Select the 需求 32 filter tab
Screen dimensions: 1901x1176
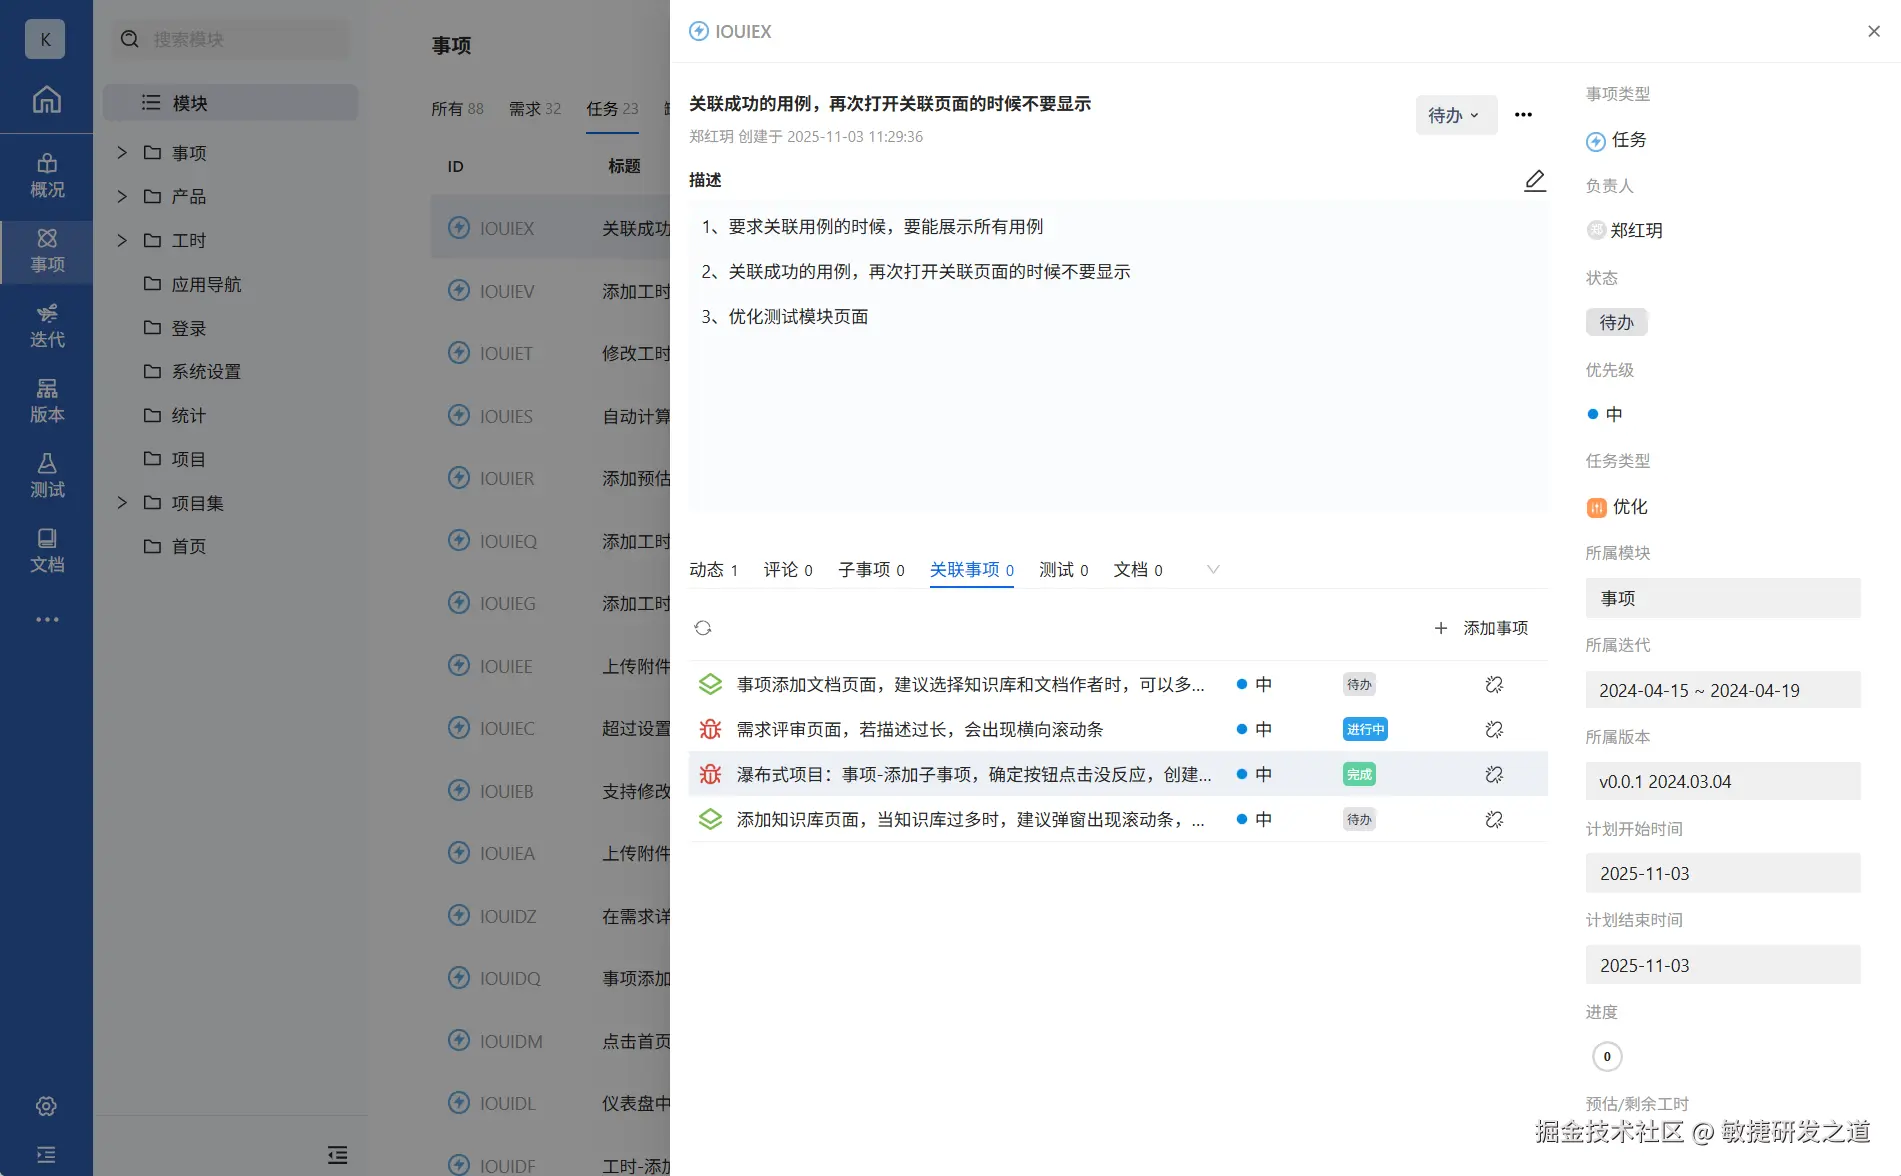pos(535,109)
